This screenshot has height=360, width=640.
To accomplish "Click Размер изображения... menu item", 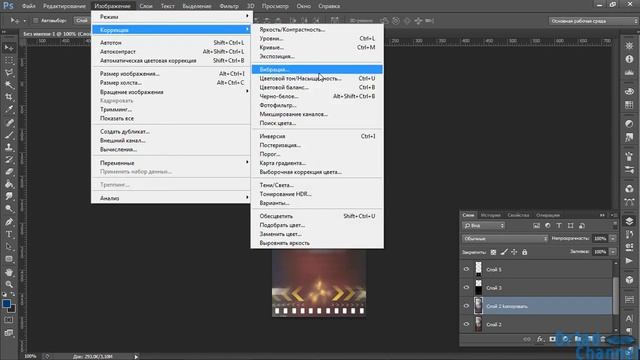I will click(171, 73).
